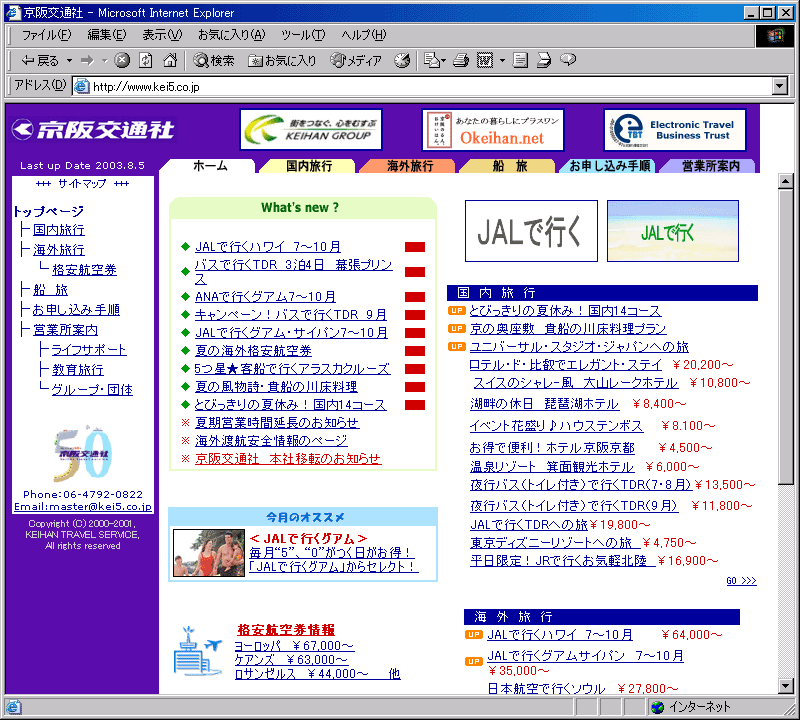800x720 pixels.
Task: Open the Back button history dropdown arrow
Action: (69, 60)
